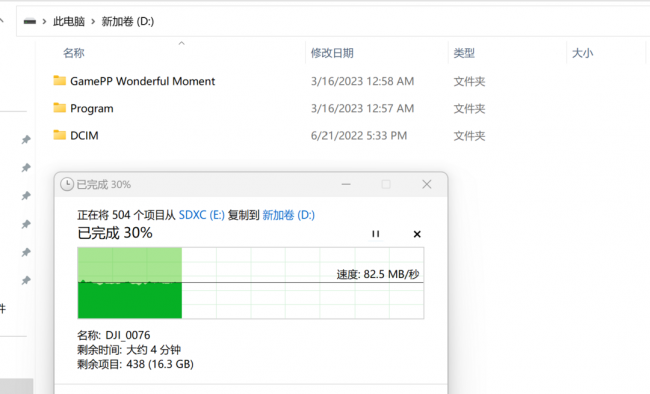Click 新加卷 (D:) breadcrumb in the address bar
Image resolution: width=650 pixels, height=394 pixels.
pos(128,21)
